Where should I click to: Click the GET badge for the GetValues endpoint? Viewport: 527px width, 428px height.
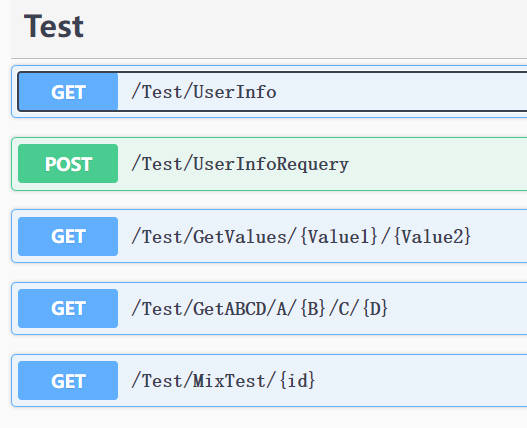68,236
